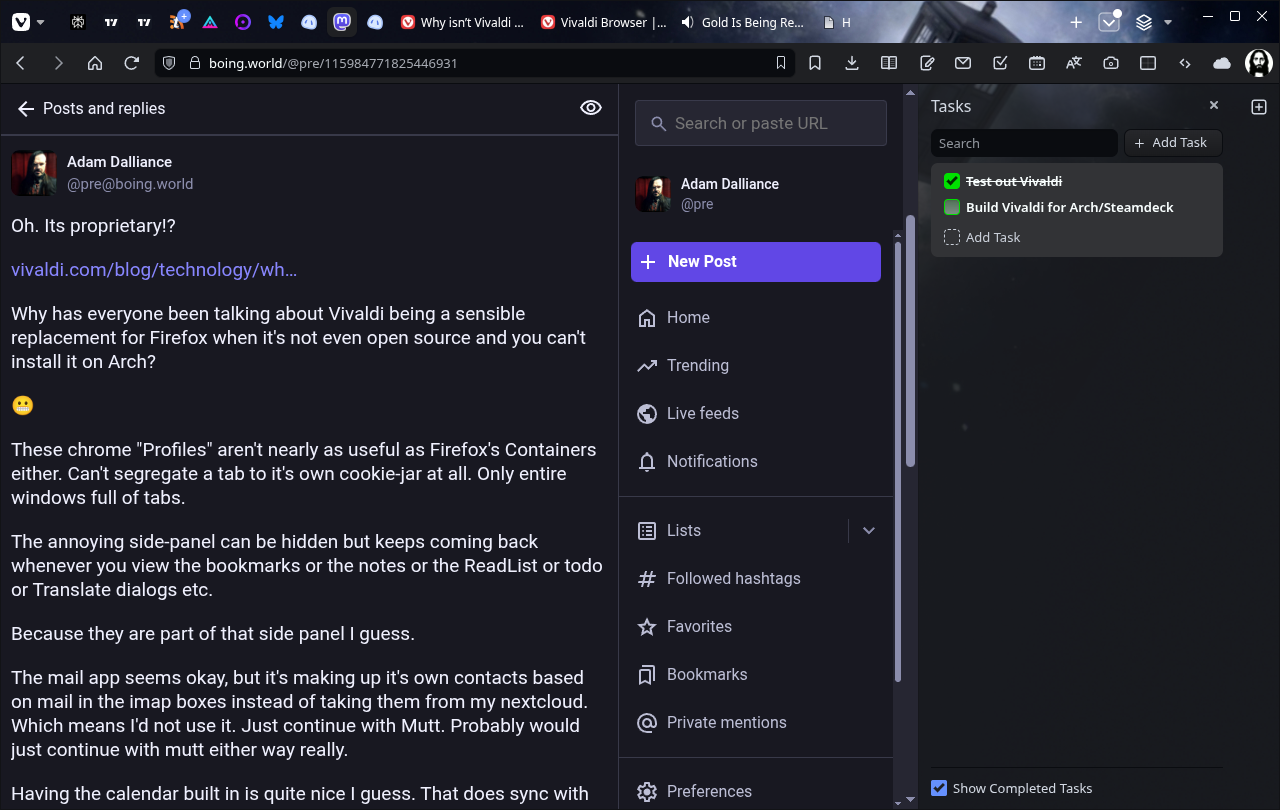Screen dimensions: 1280x810
Task: Open the Calendar panel icon
Action: click(x=1037, y=63)
